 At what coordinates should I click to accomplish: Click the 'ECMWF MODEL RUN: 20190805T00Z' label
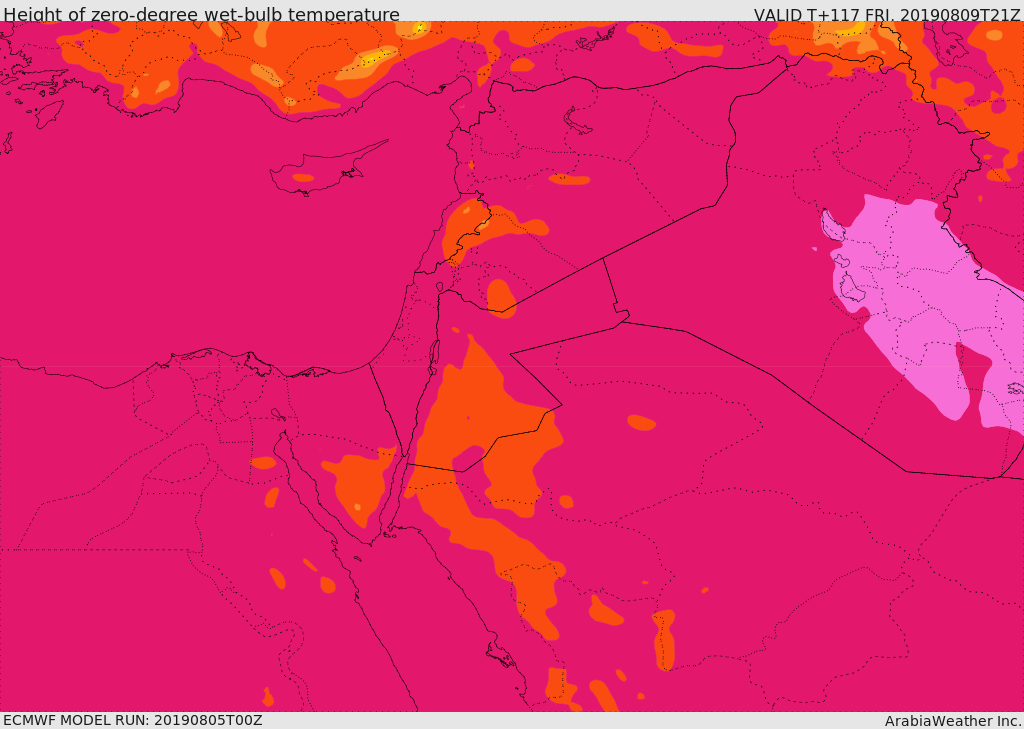133,721
